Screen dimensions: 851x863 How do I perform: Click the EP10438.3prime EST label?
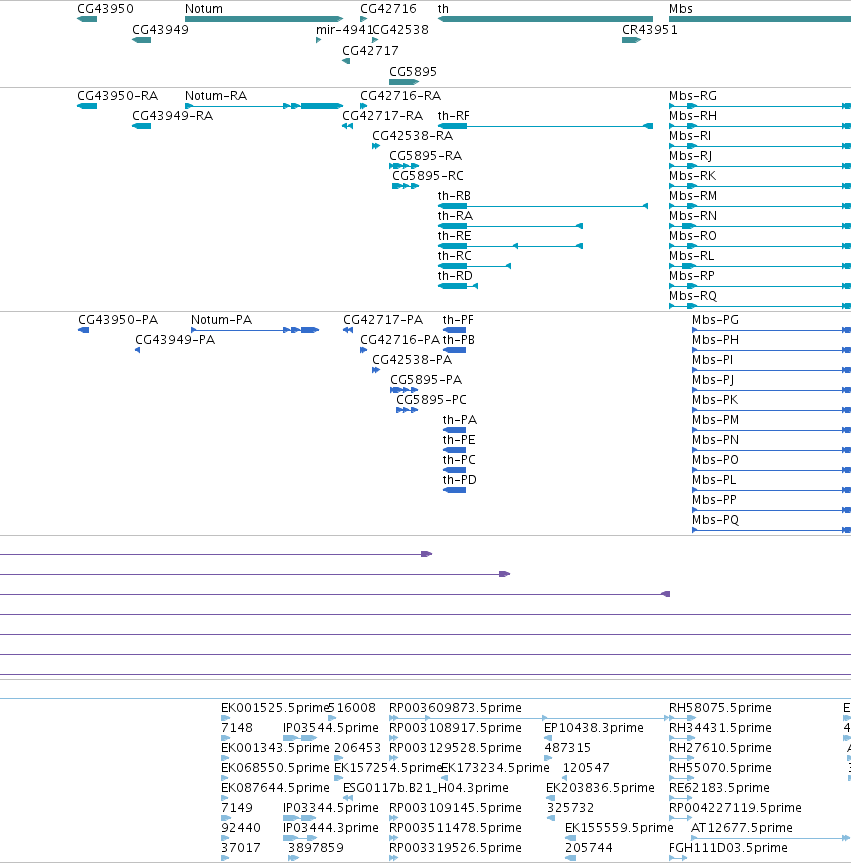593,728
